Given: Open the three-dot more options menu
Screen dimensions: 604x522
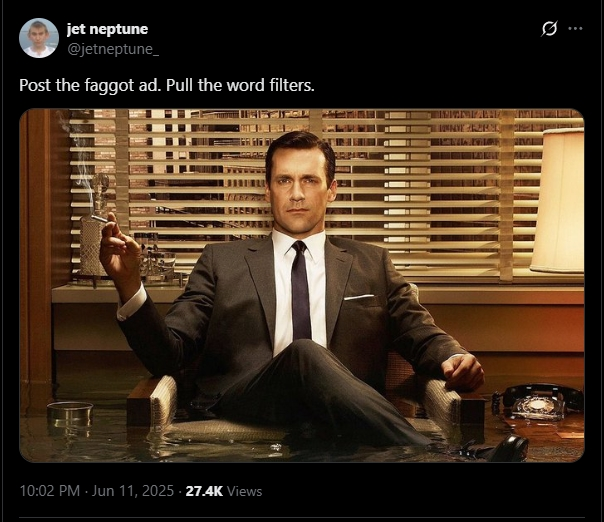Looking at the screenshot, I should (575, 29).
